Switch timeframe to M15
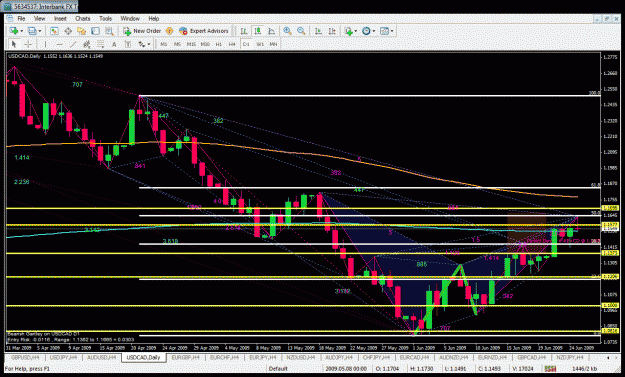This screenshot has width=625, height=377. (x=191, y=44)
